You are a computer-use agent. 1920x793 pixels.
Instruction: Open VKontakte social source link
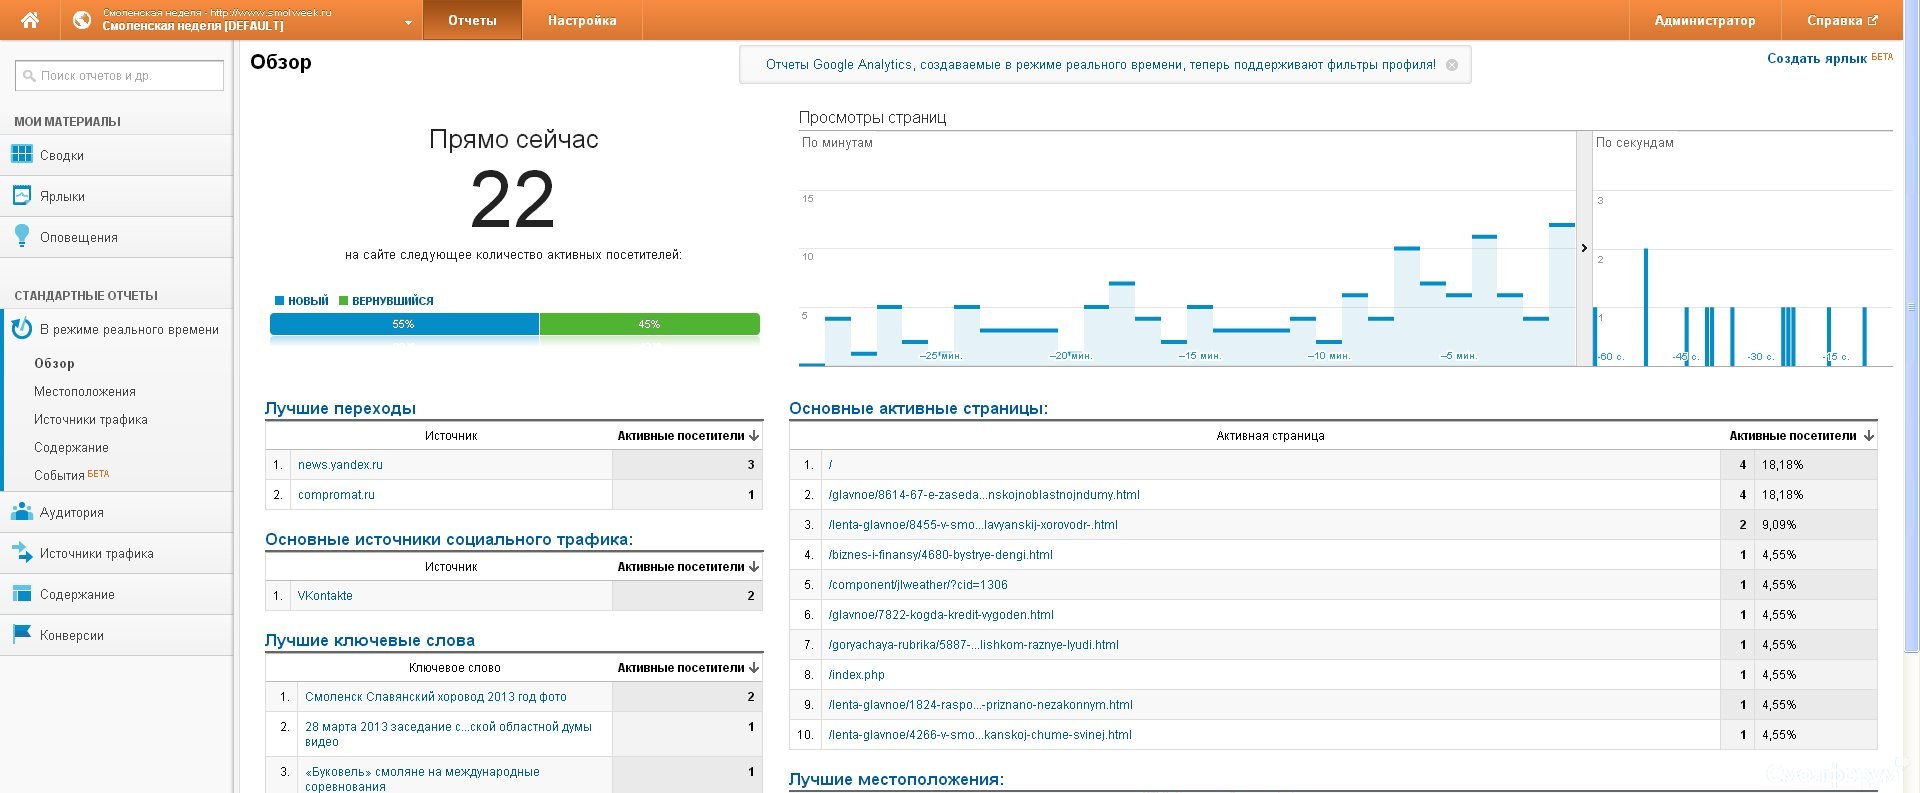(325, 596)
